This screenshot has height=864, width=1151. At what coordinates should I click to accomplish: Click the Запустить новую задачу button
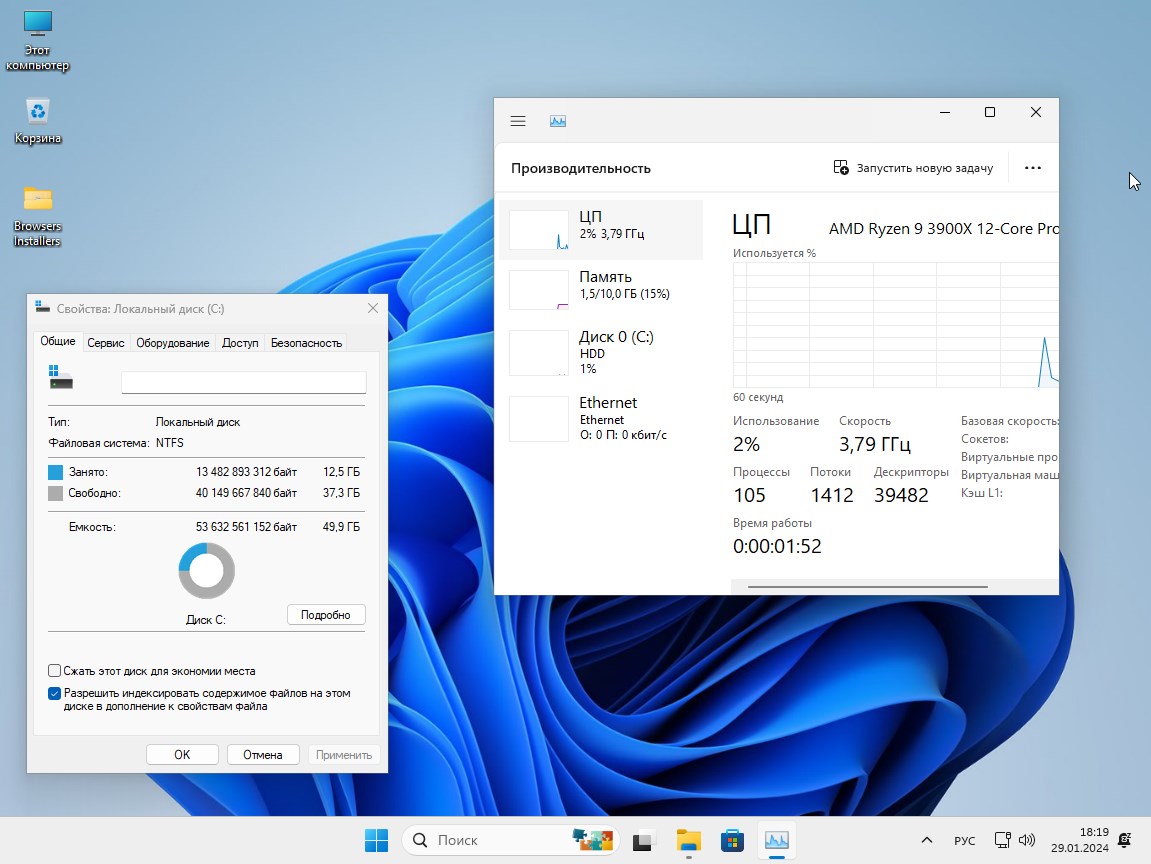tap(912, 167)
